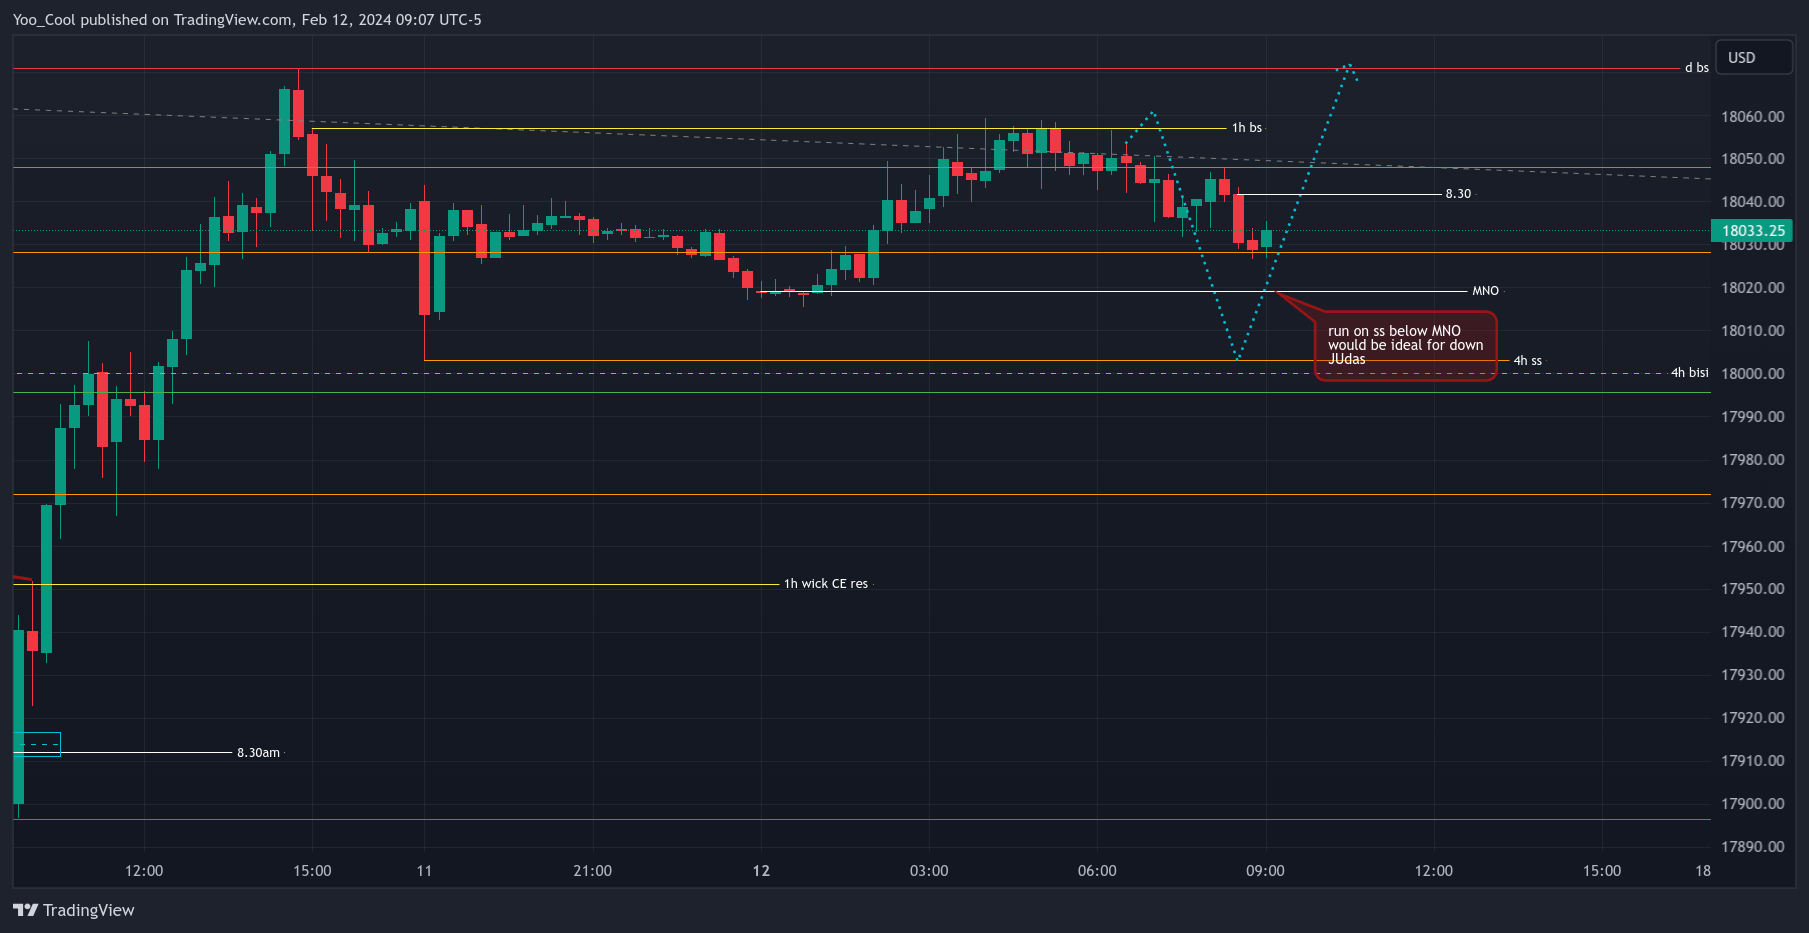Click the small cyan box near 8.30am line
1809x933 pixels.
(x=37, y=744)
